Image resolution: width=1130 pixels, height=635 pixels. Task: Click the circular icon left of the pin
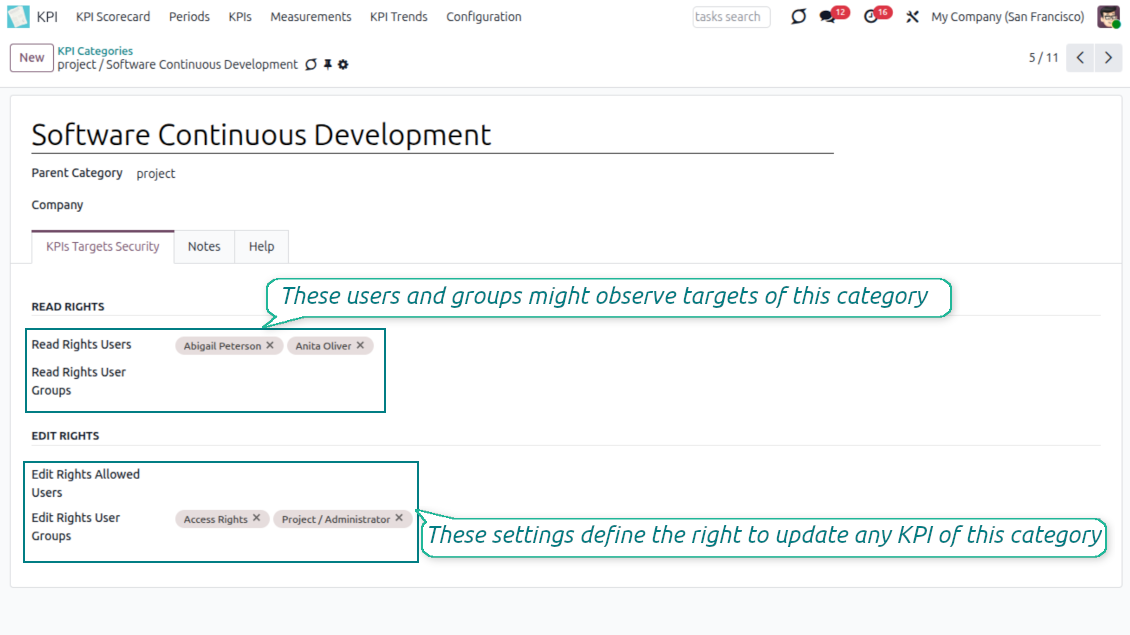(311, 65)
